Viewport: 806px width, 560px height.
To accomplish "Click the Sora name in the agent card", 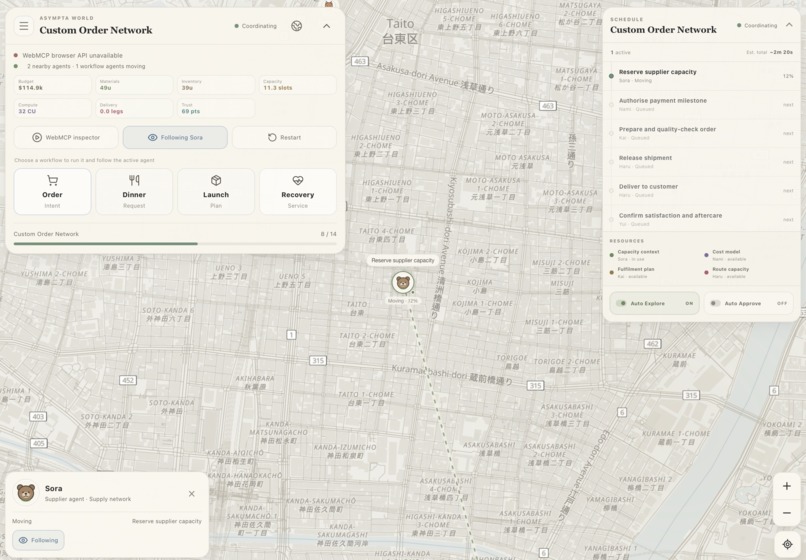I will [53, 489].
